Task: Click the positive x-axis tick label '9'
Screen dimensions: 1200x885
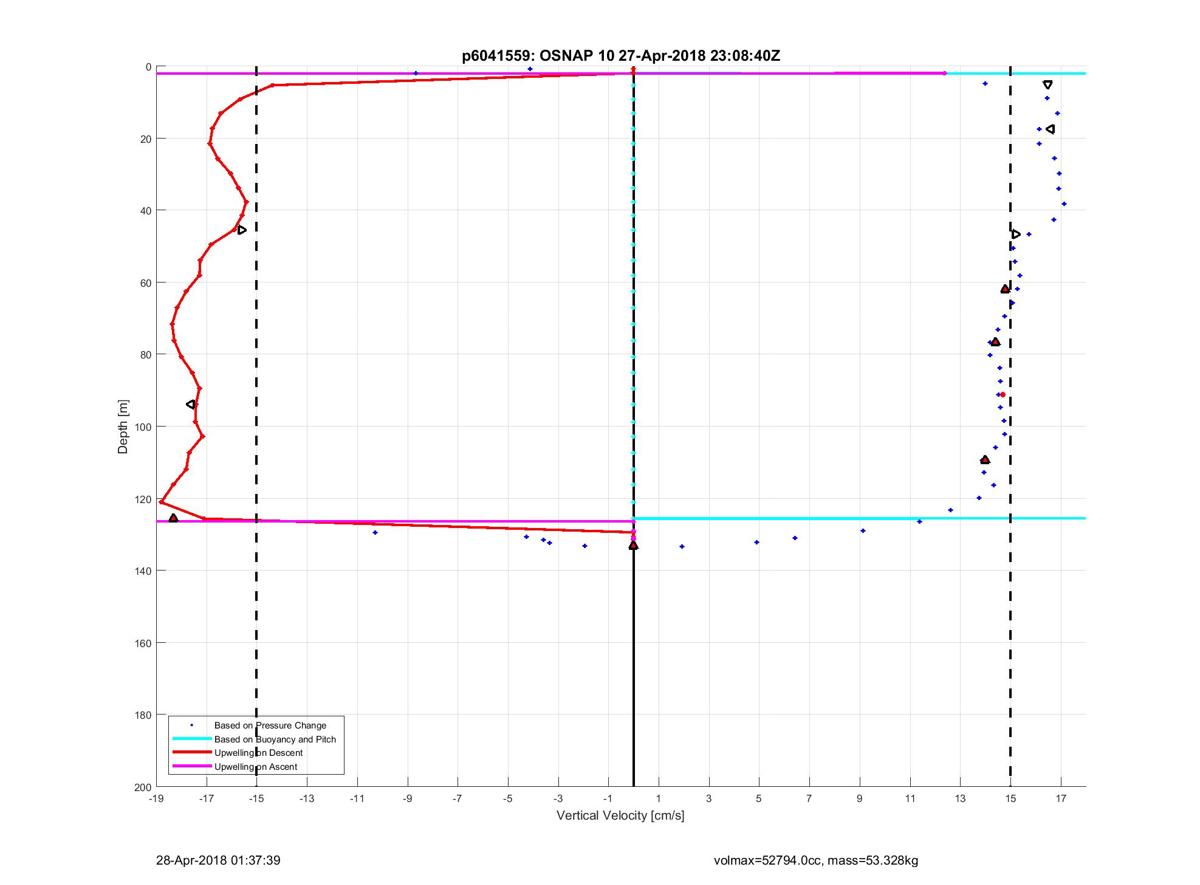Action: pos(859,798)
